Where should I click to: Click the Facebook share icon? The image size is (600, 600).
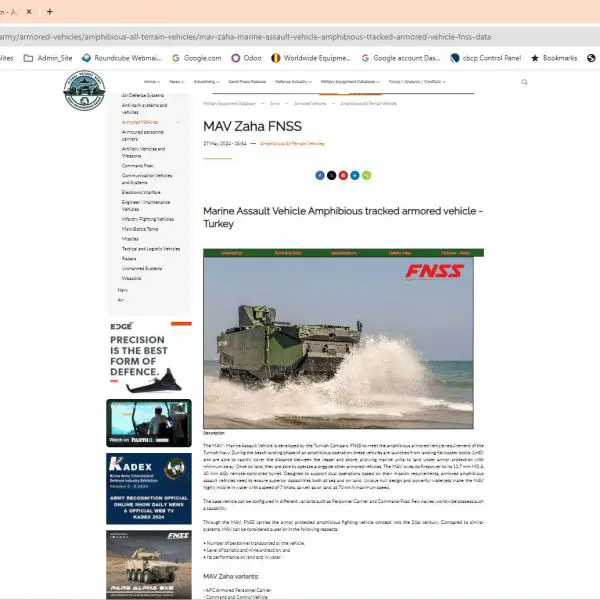(320, 175)
